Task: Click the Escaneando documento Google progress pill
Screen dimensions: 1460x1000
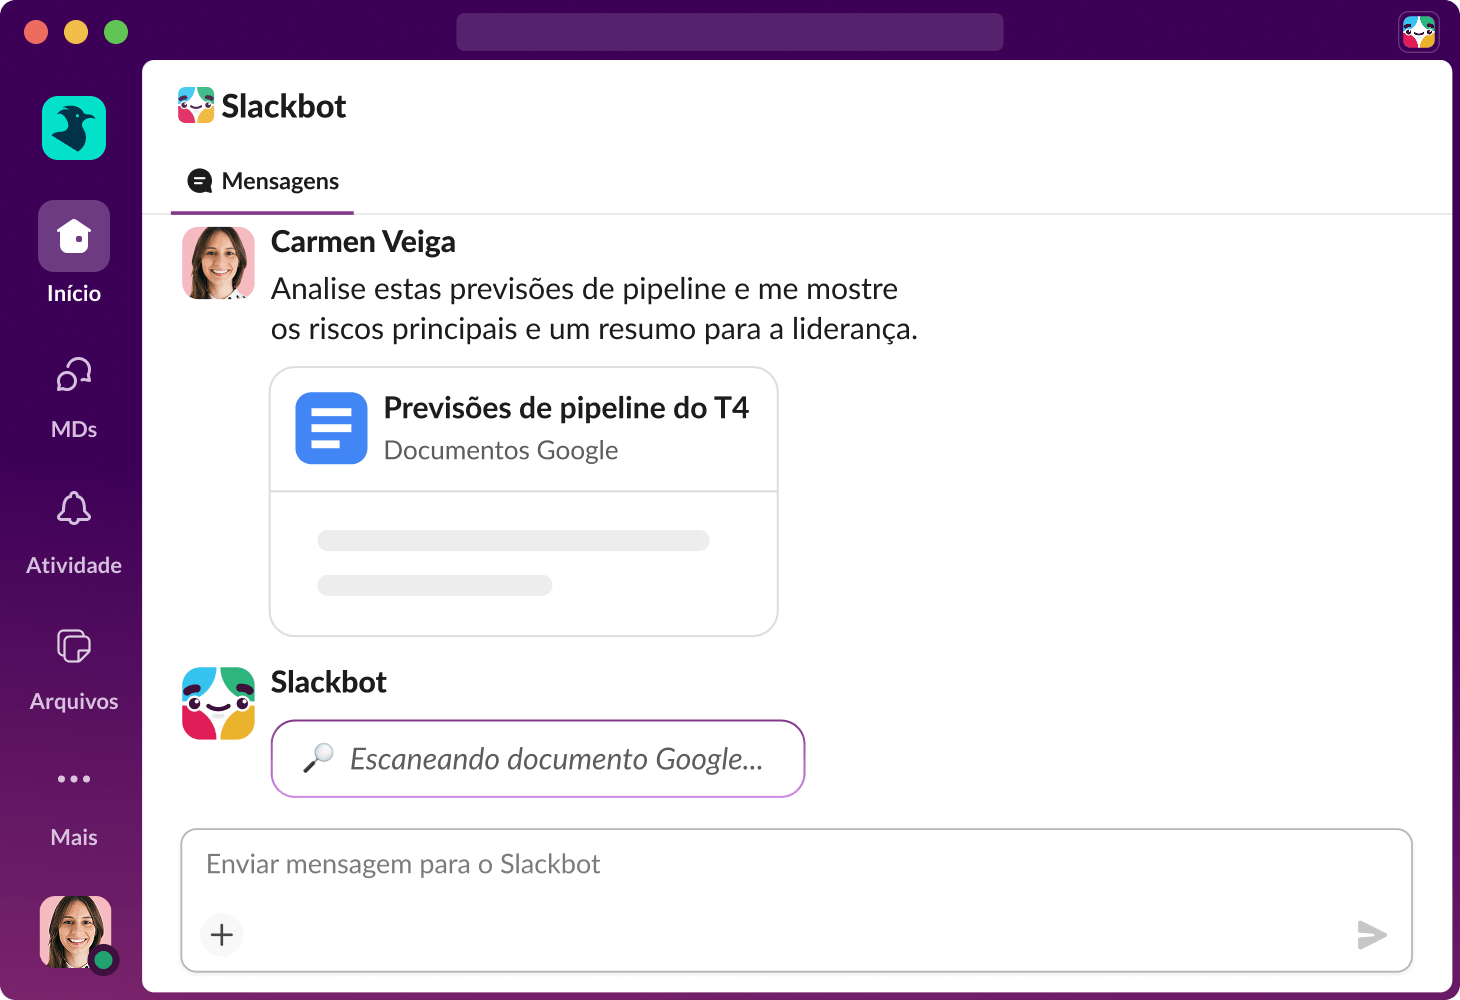Action: [537, 758]
